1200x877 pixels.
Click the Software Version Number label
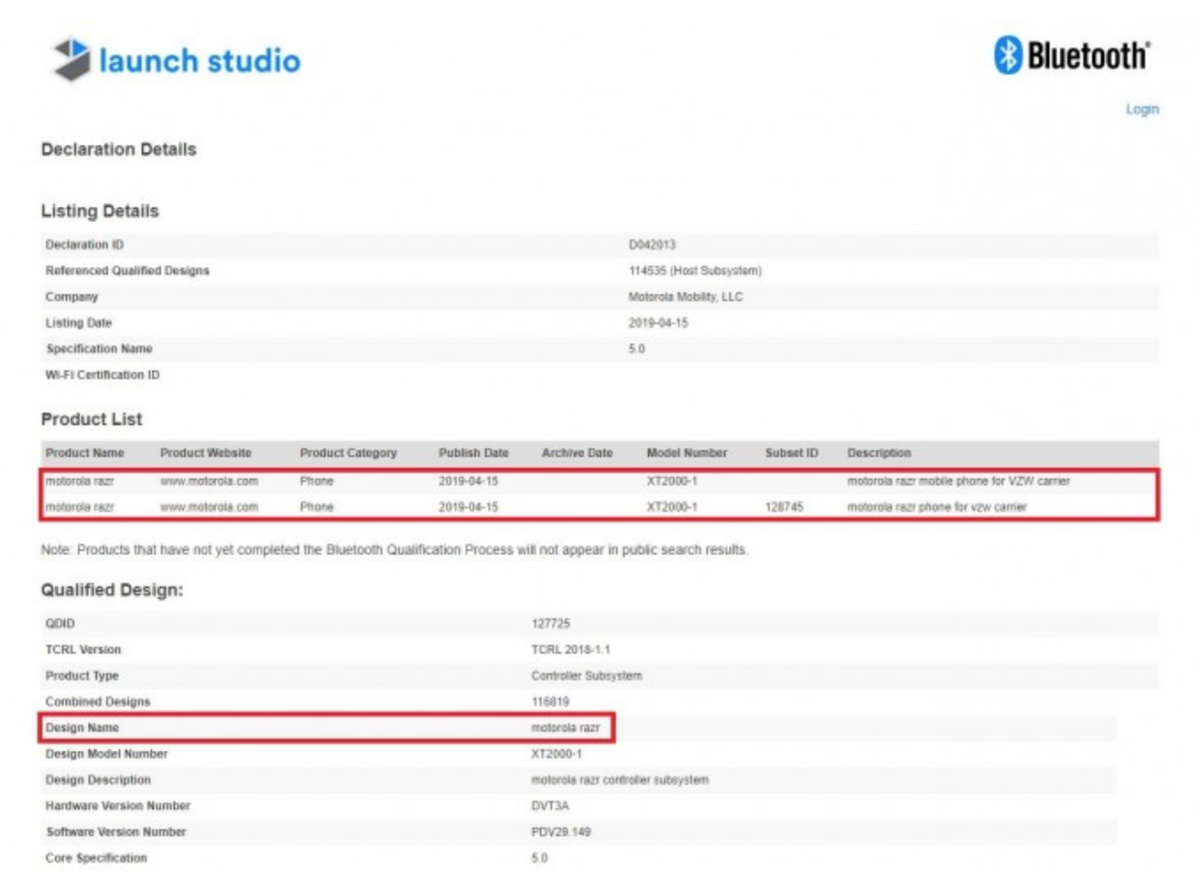(x=116, y=831)
